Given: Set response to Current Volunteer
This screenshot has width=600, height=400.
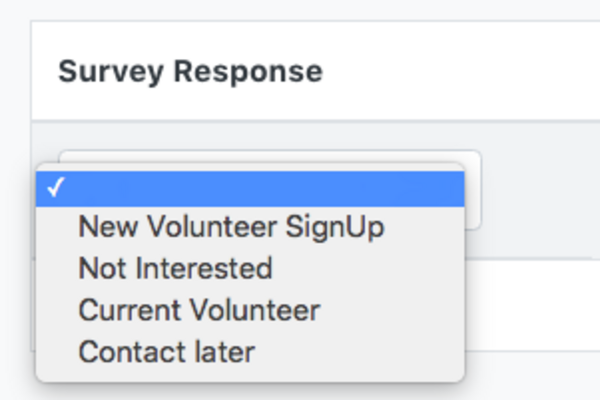Looking at the screenshot, I should coord(199,310).
